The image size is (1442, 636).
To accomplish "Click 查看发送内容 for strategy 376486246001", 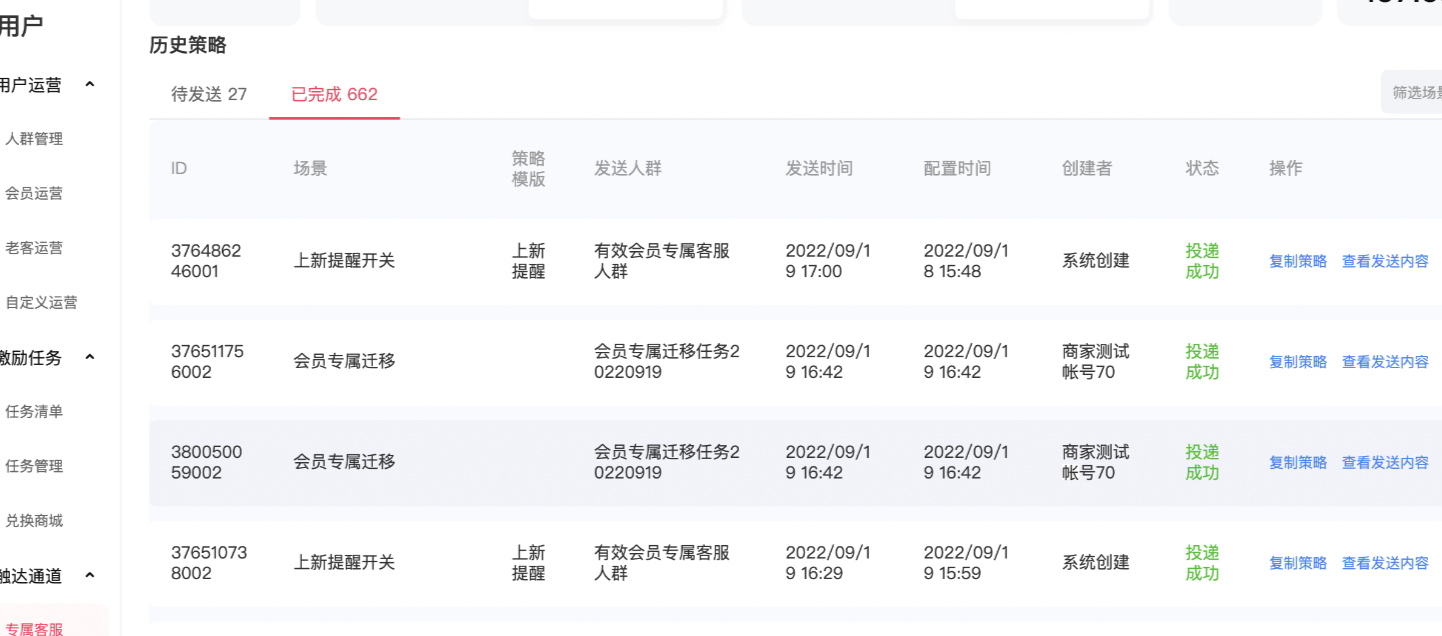I will pyautogui.click(x=1385, y=261).
